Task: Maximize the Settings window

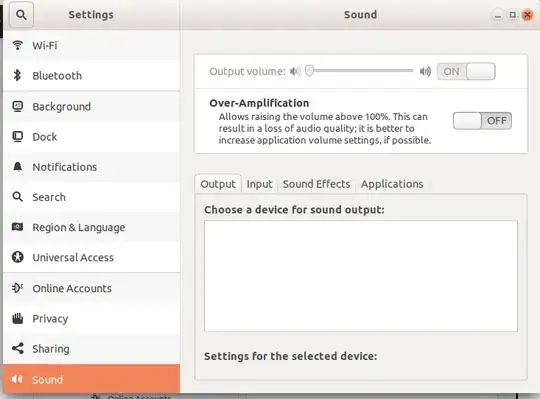Action: tap(512, 15)
